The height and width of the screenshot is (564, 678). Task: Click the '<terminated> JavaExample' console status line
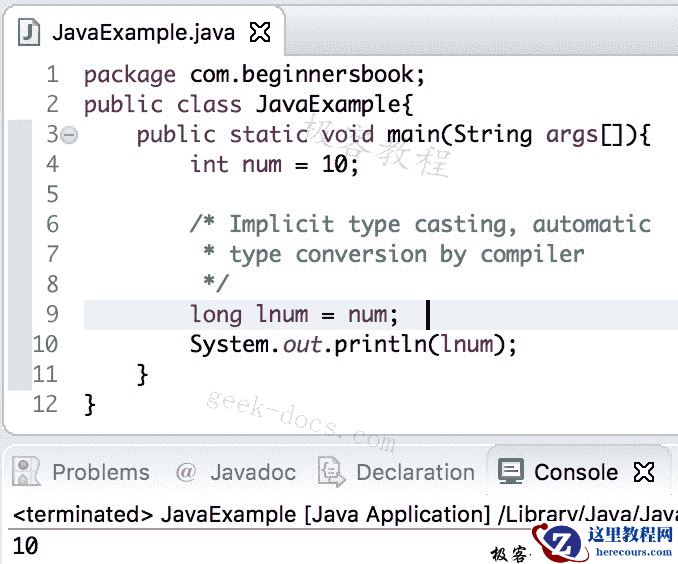pos(345,515)
